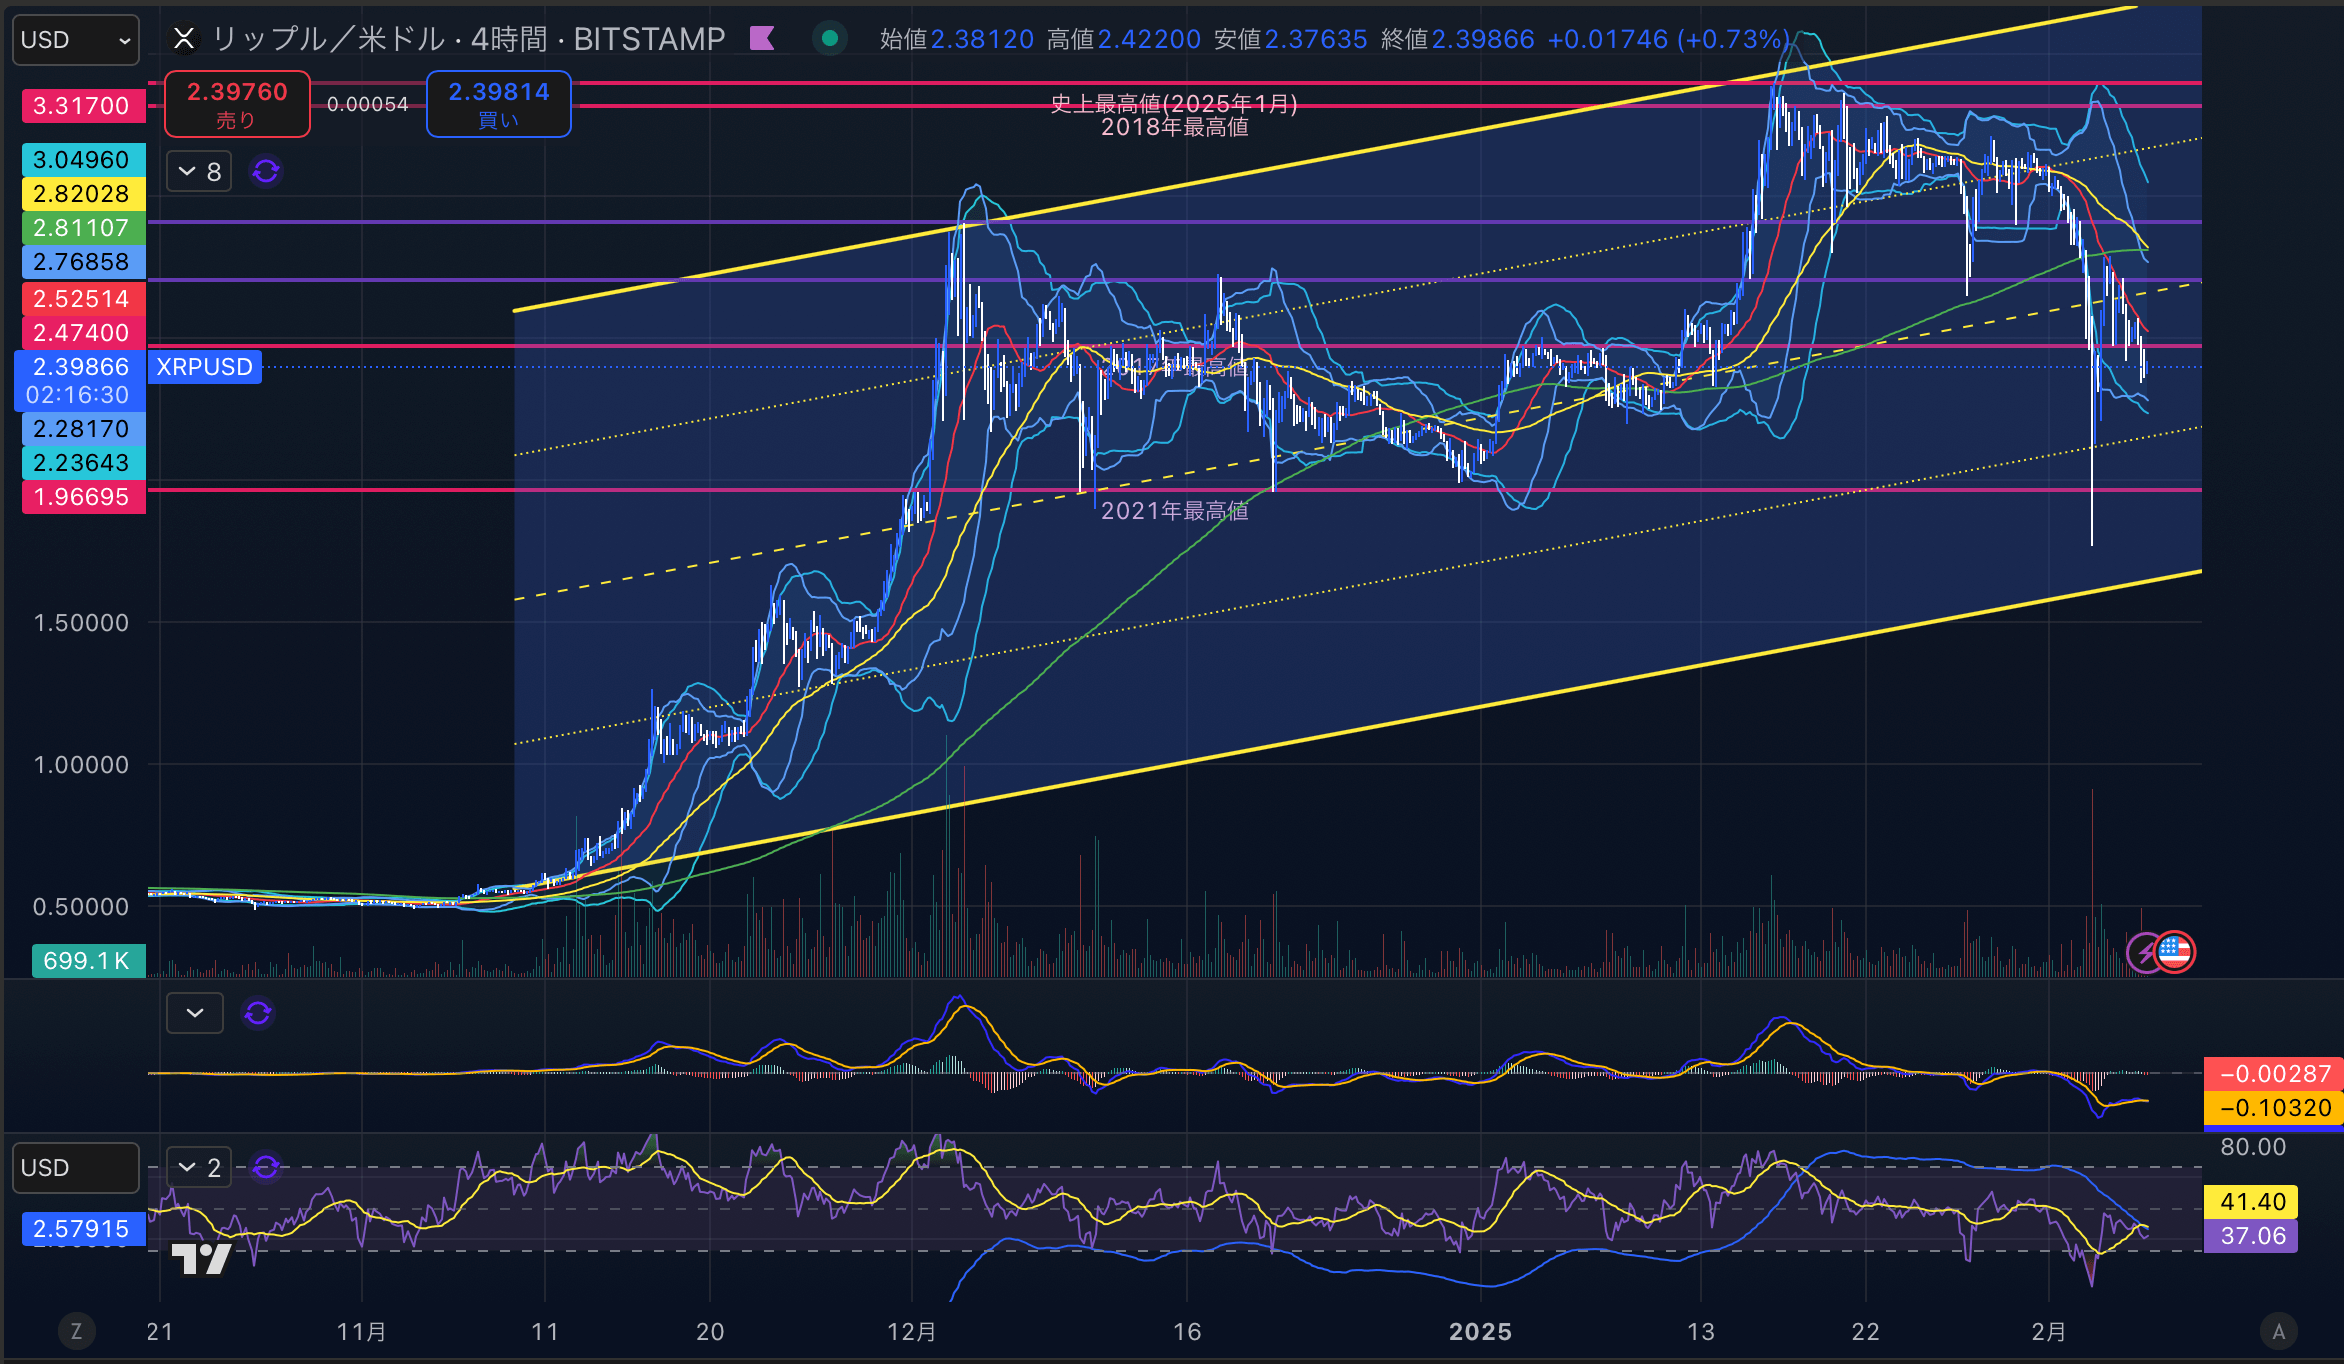
Task: Click the 高値 2.42200 high value
Action: (1124, 39)
